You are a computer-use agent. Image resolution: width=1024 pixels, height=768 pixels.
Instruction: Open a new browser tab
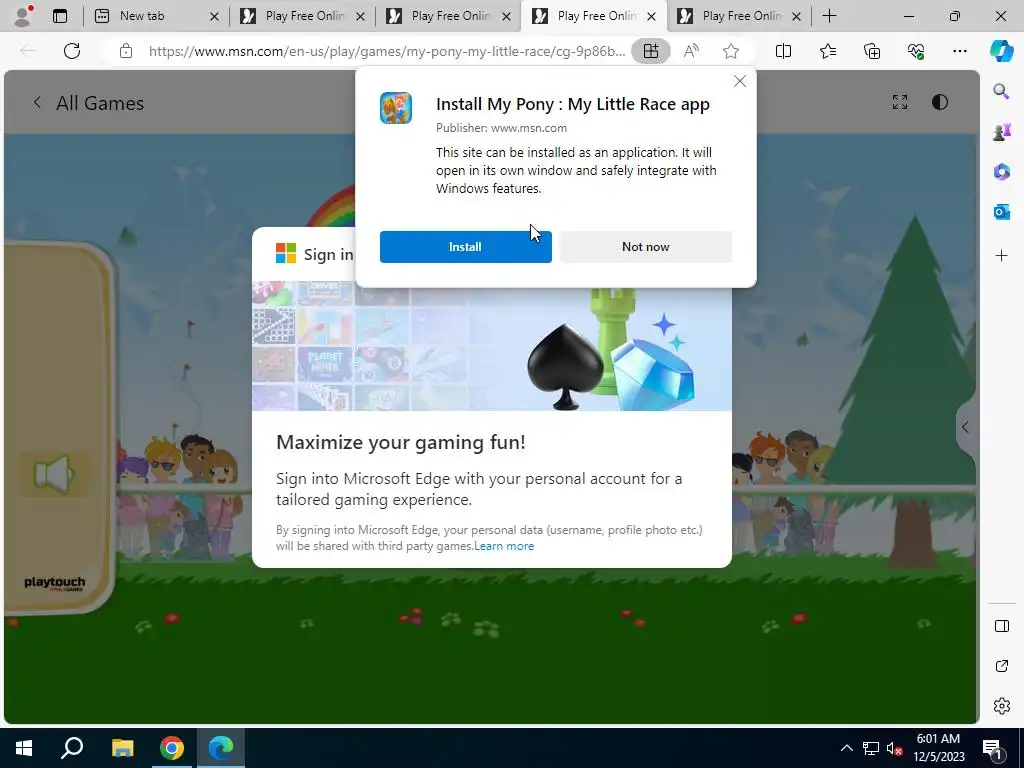click(x=829, y=16)
